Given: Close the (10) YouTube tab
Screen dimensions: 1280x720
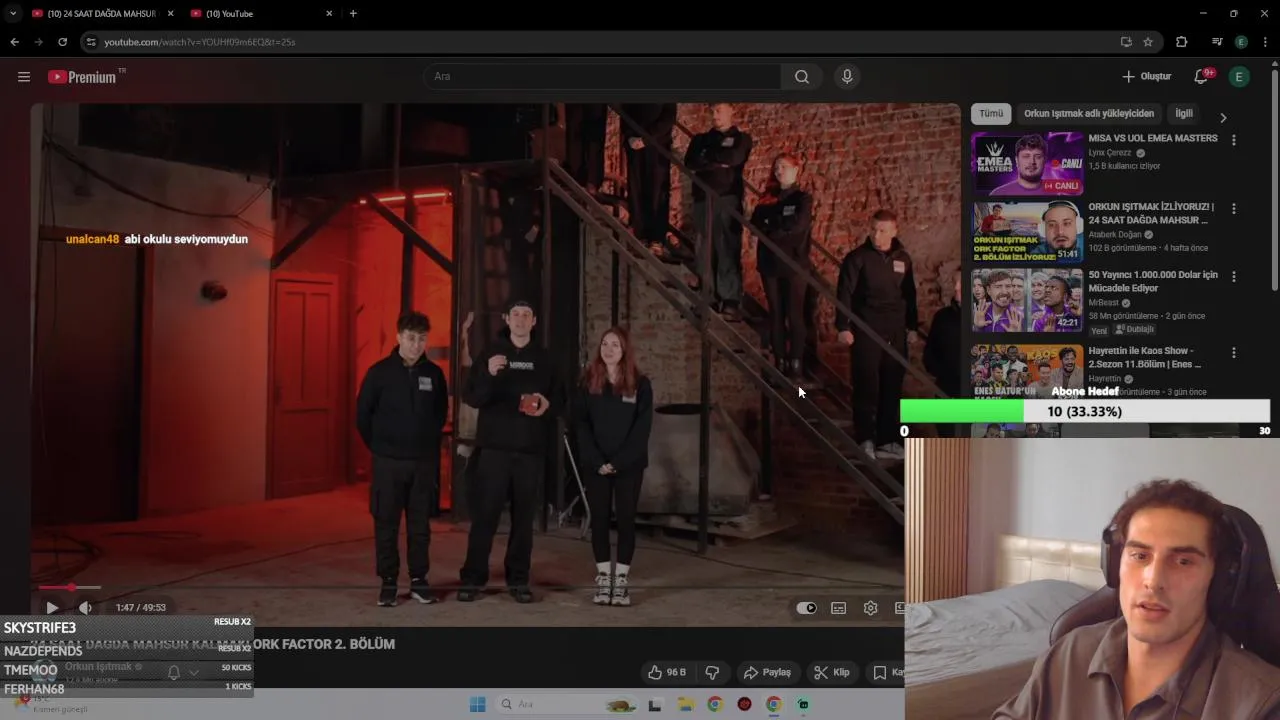Looking at the screenshot, I should tap(329, 14).
